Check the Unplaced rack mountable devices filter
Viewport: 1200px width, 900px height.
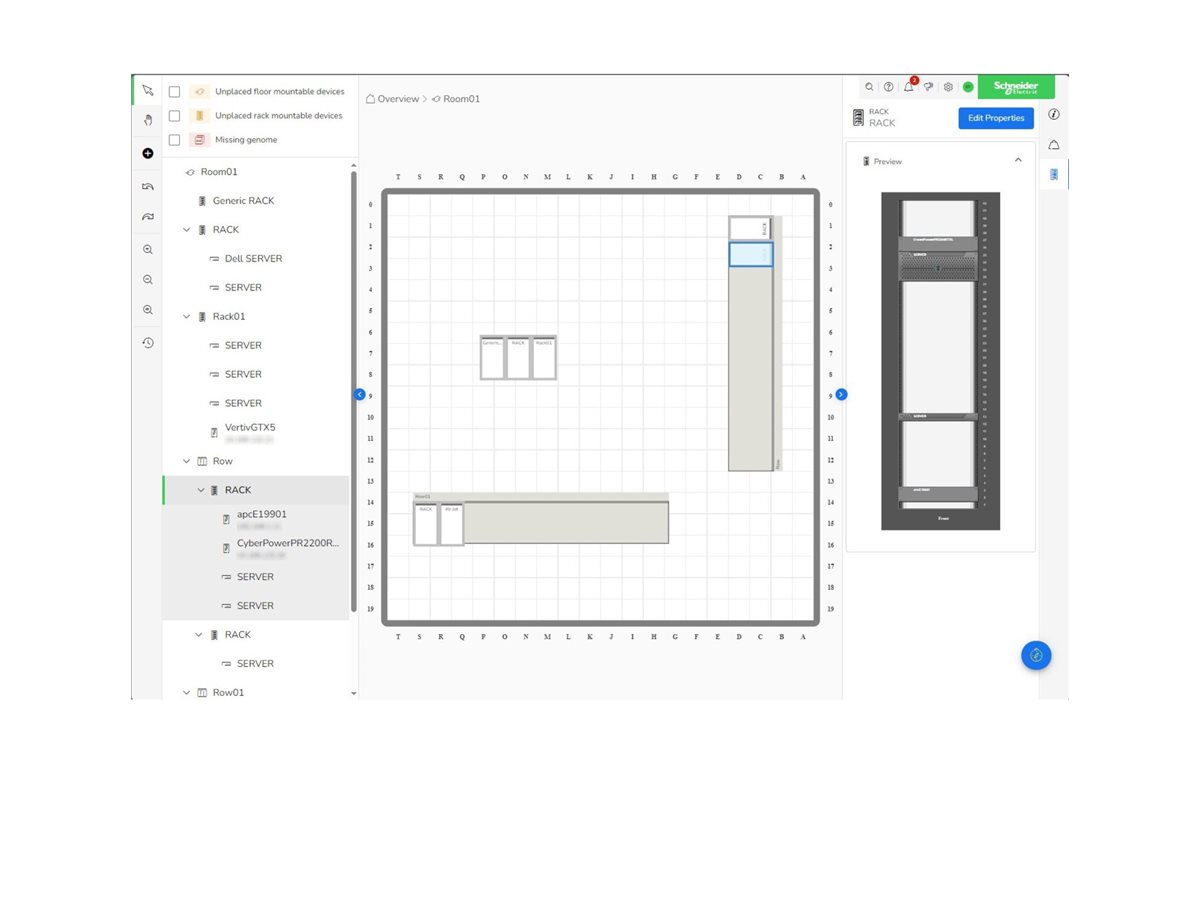[x=175, y=115]
